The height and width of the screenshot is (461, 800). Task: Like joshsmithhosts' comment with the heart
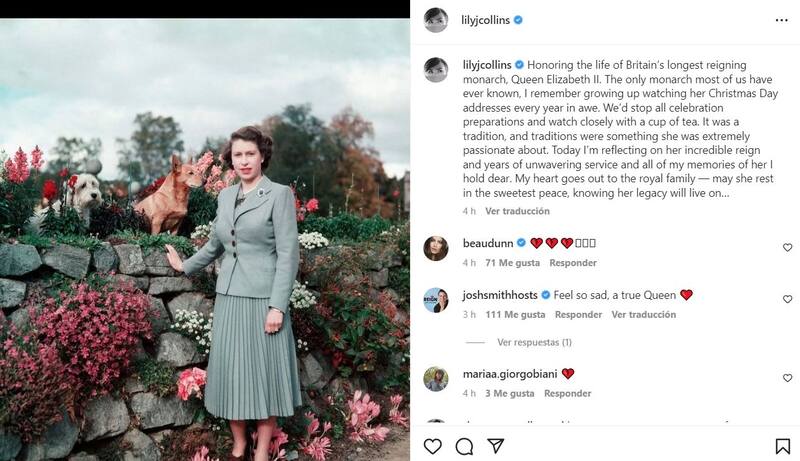[787, 299]
